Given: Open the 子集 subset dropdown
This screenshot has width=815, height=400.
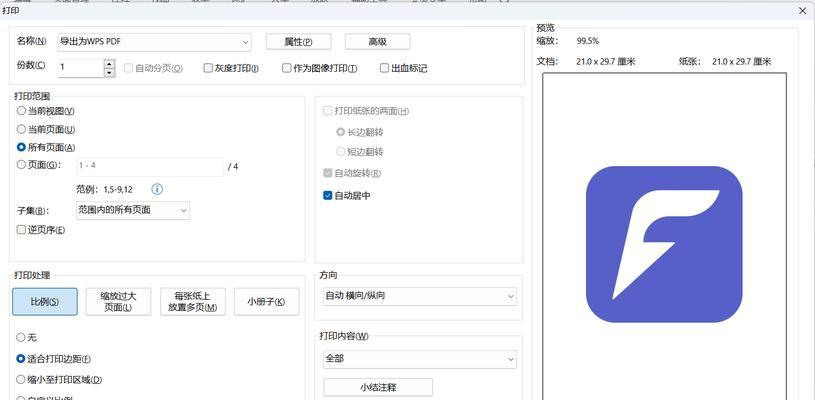Looking at the screenshot, I should 133,210.
